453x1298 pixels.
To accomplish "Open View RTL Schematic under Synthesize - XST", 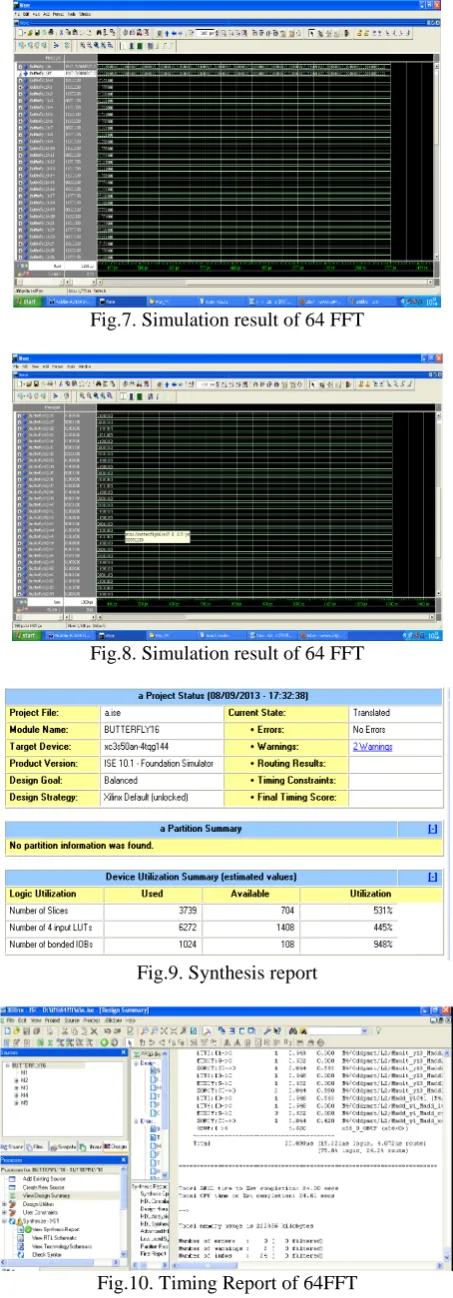I will (54, 1237).
